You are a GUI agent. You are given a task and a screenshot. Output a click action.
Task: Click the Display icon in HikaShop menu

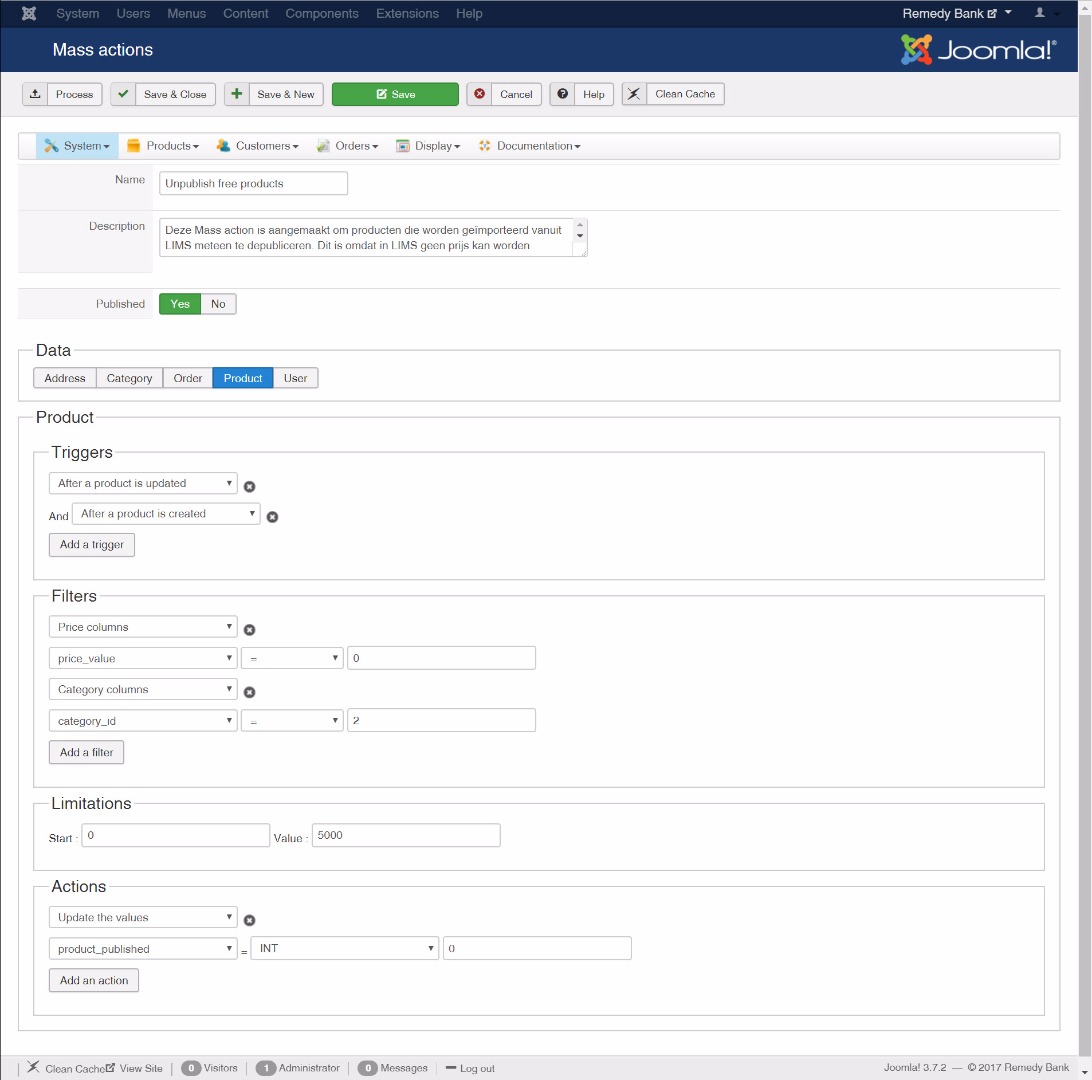(x=403, y=146)
